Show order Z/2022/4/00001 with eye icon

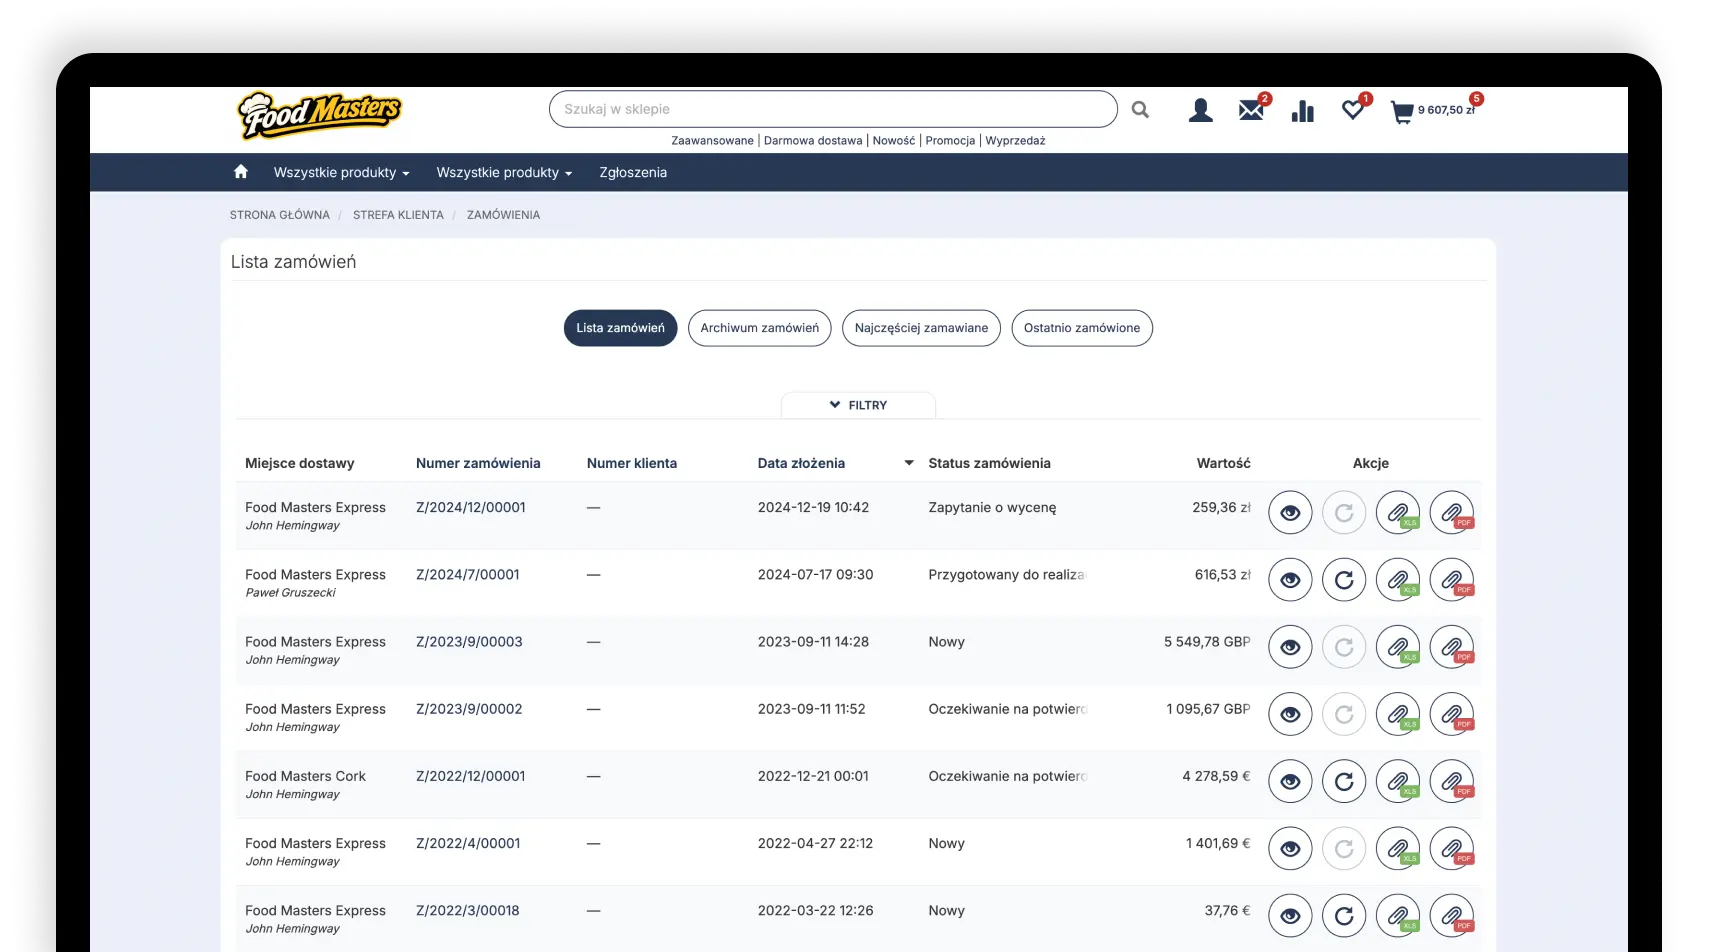1289,849
